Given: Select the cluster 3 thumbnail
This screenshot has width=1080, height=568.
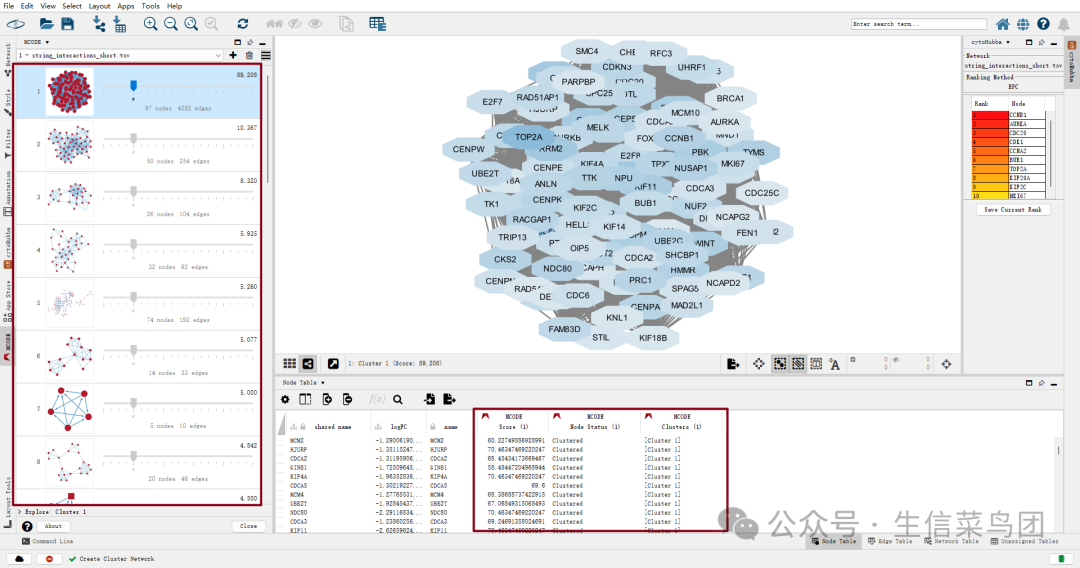Looking at the screenshot, I should click(70, 197).
